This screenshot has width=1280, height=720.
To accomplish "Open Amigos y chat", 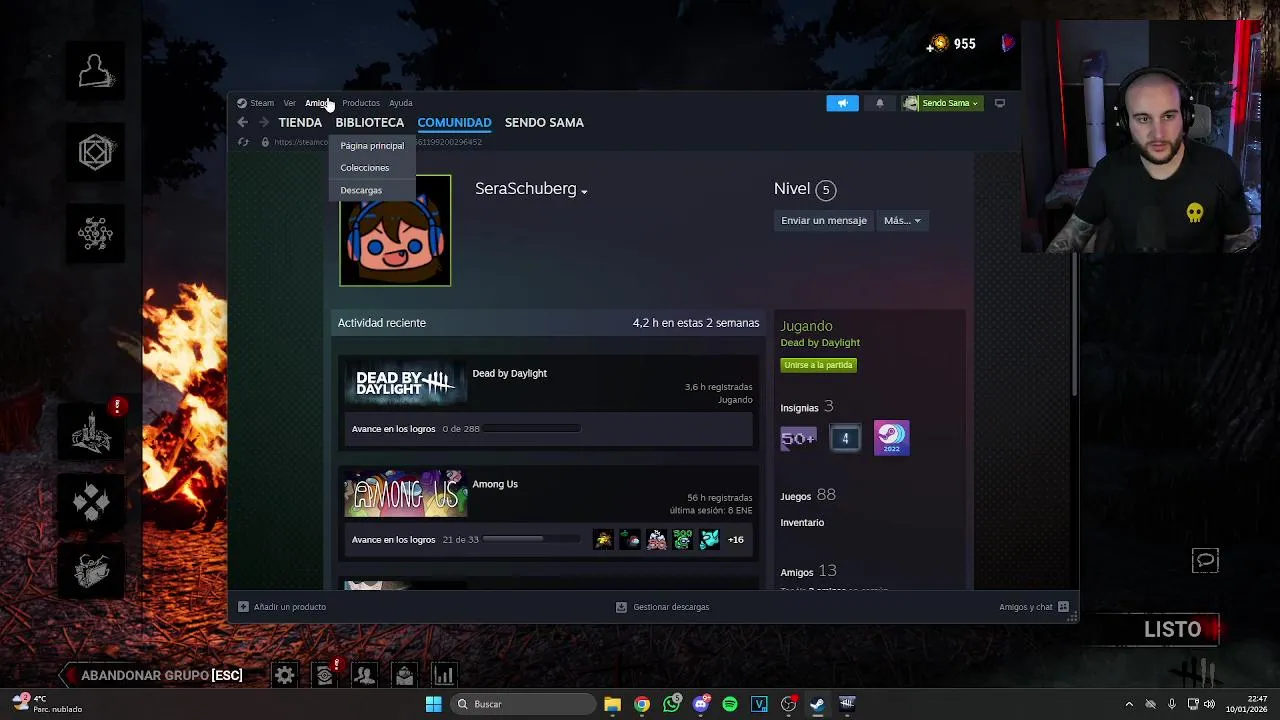I will [1033, 607].
